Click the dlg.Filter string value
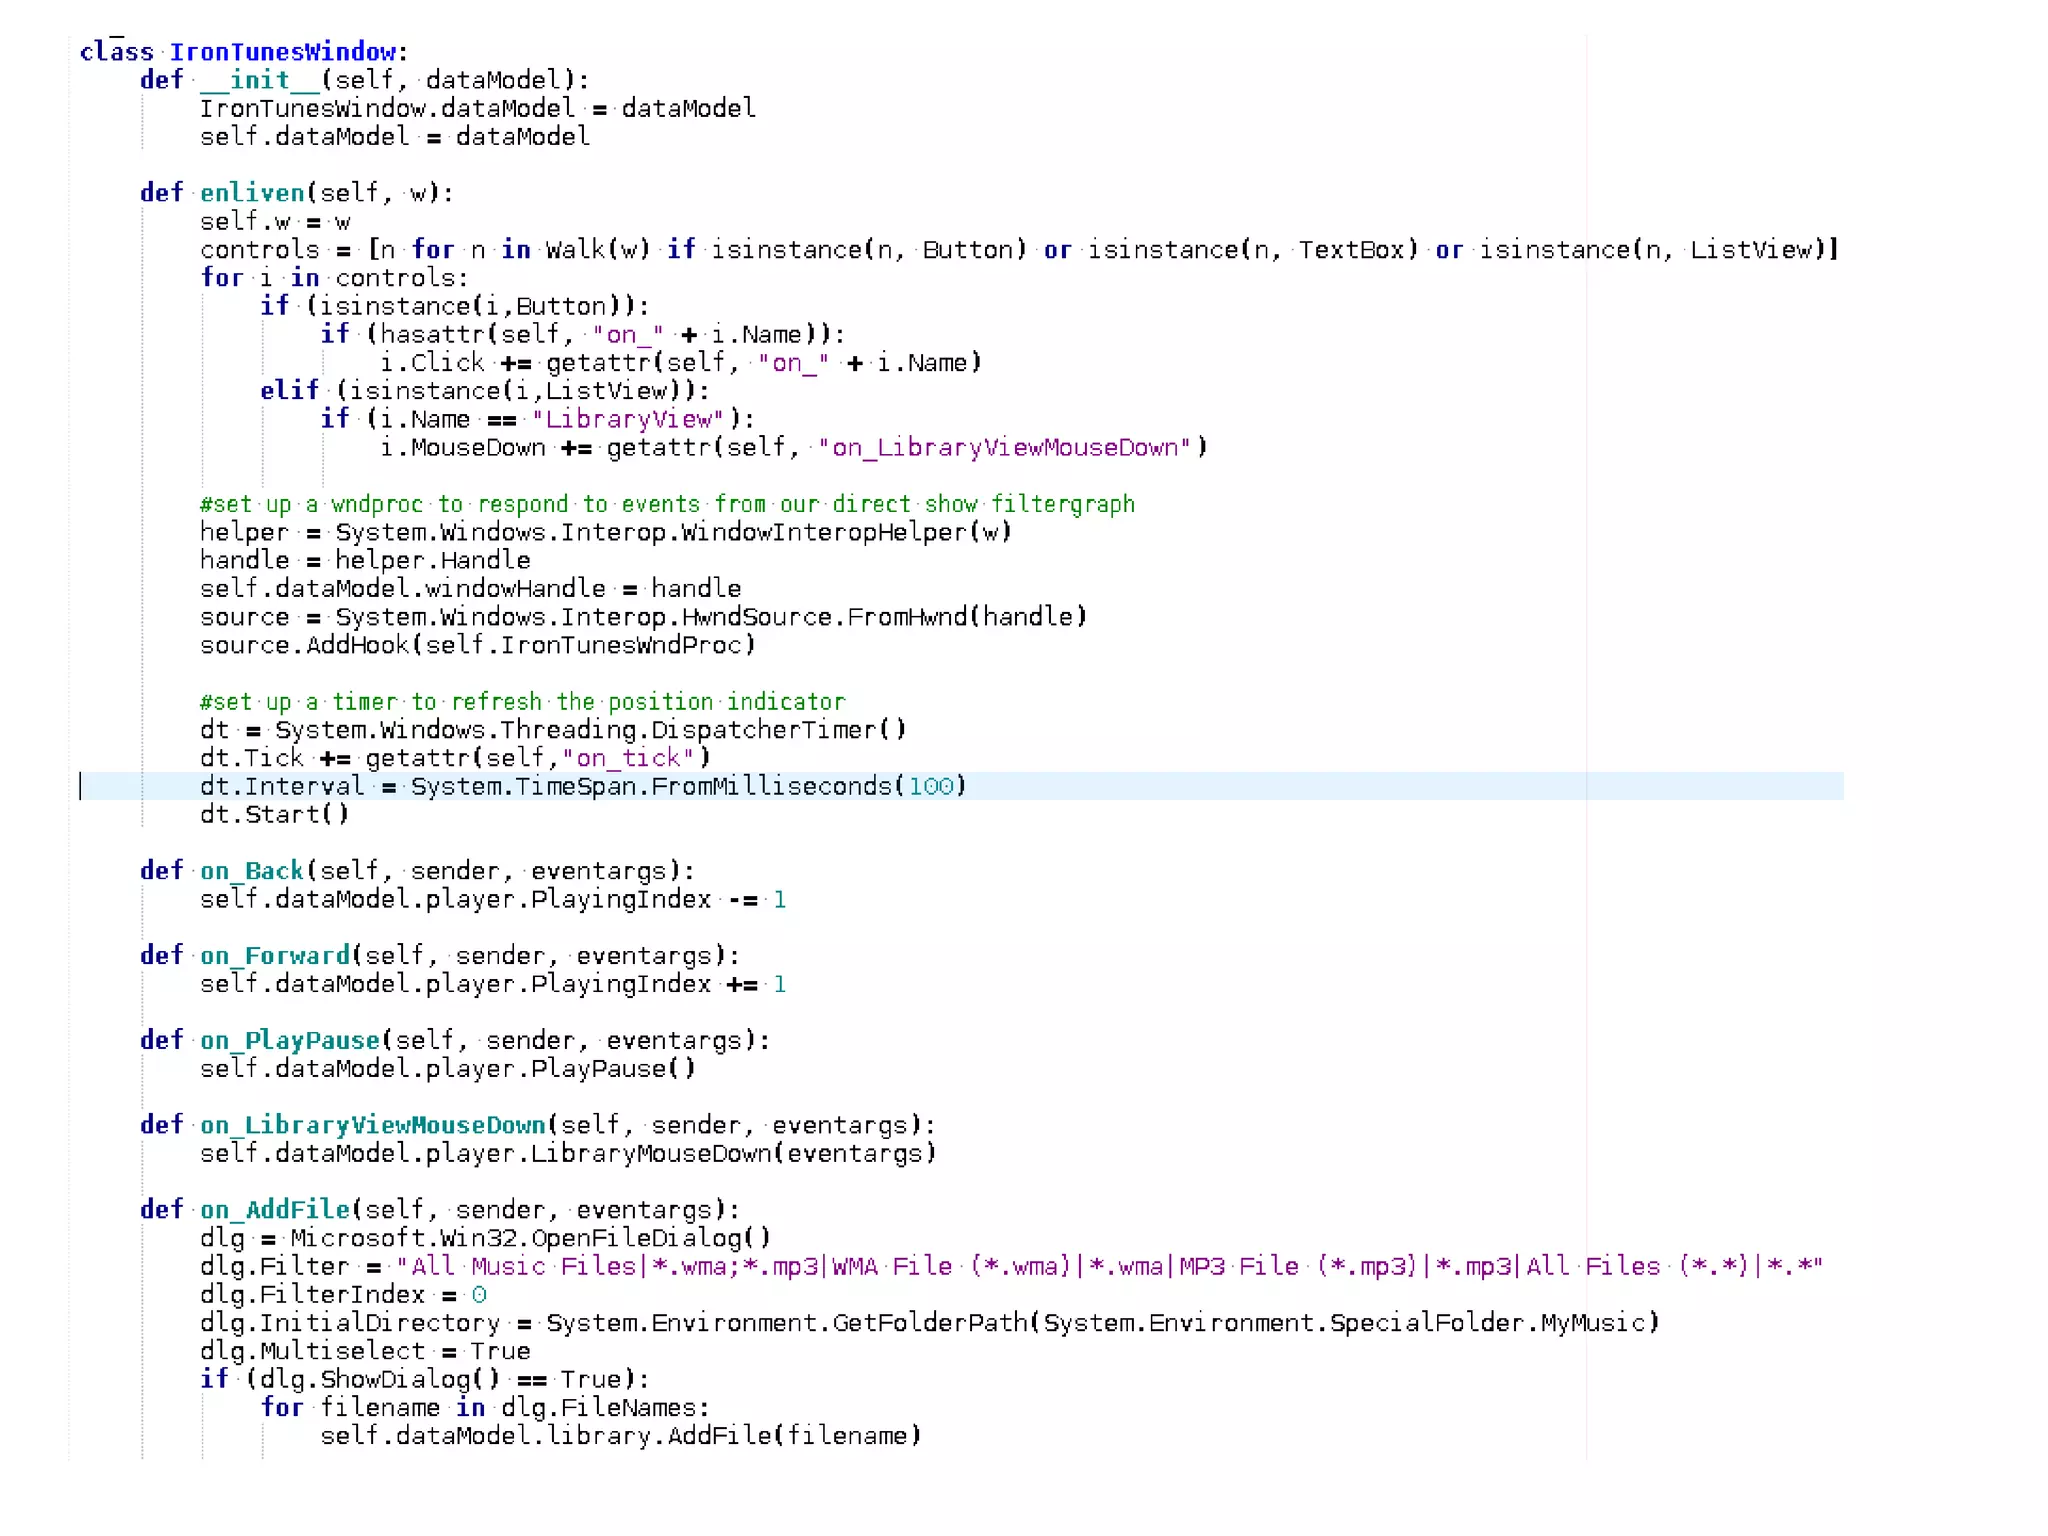This screenshot has height=1536, width=2048. (1108, 1267)
